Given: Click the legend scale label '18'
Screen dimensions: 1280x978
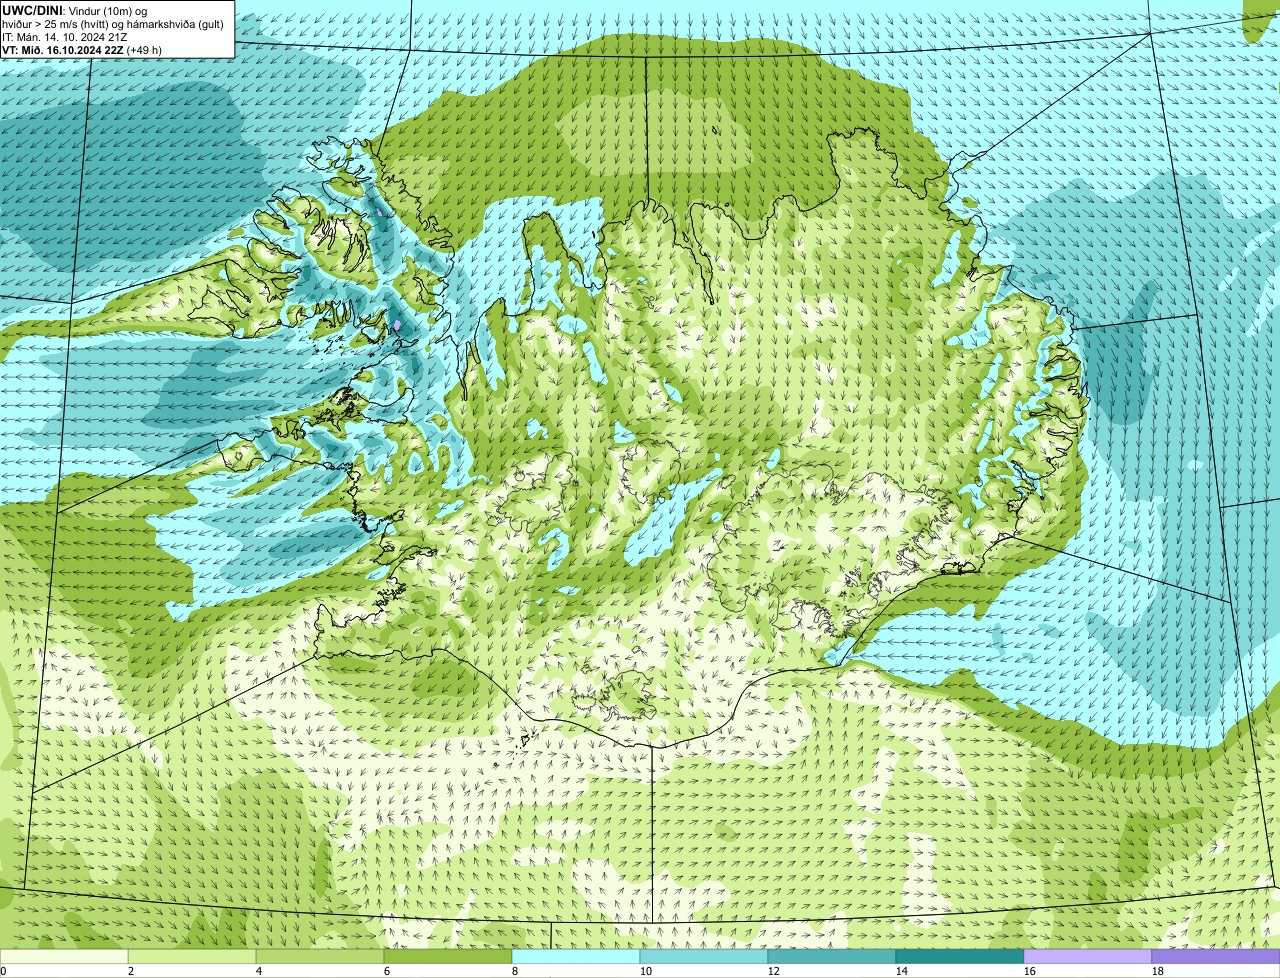Looking at the screenshot, I should 1158,971.
